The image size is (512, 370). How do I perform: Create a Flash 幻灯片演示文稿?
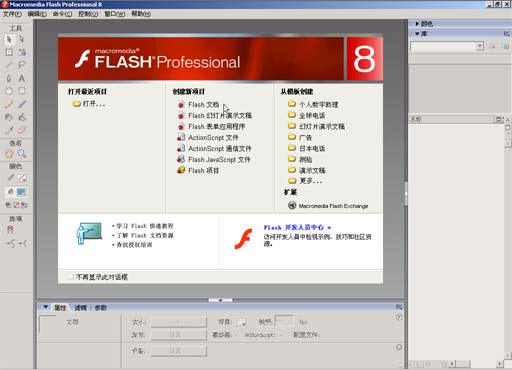214,116
